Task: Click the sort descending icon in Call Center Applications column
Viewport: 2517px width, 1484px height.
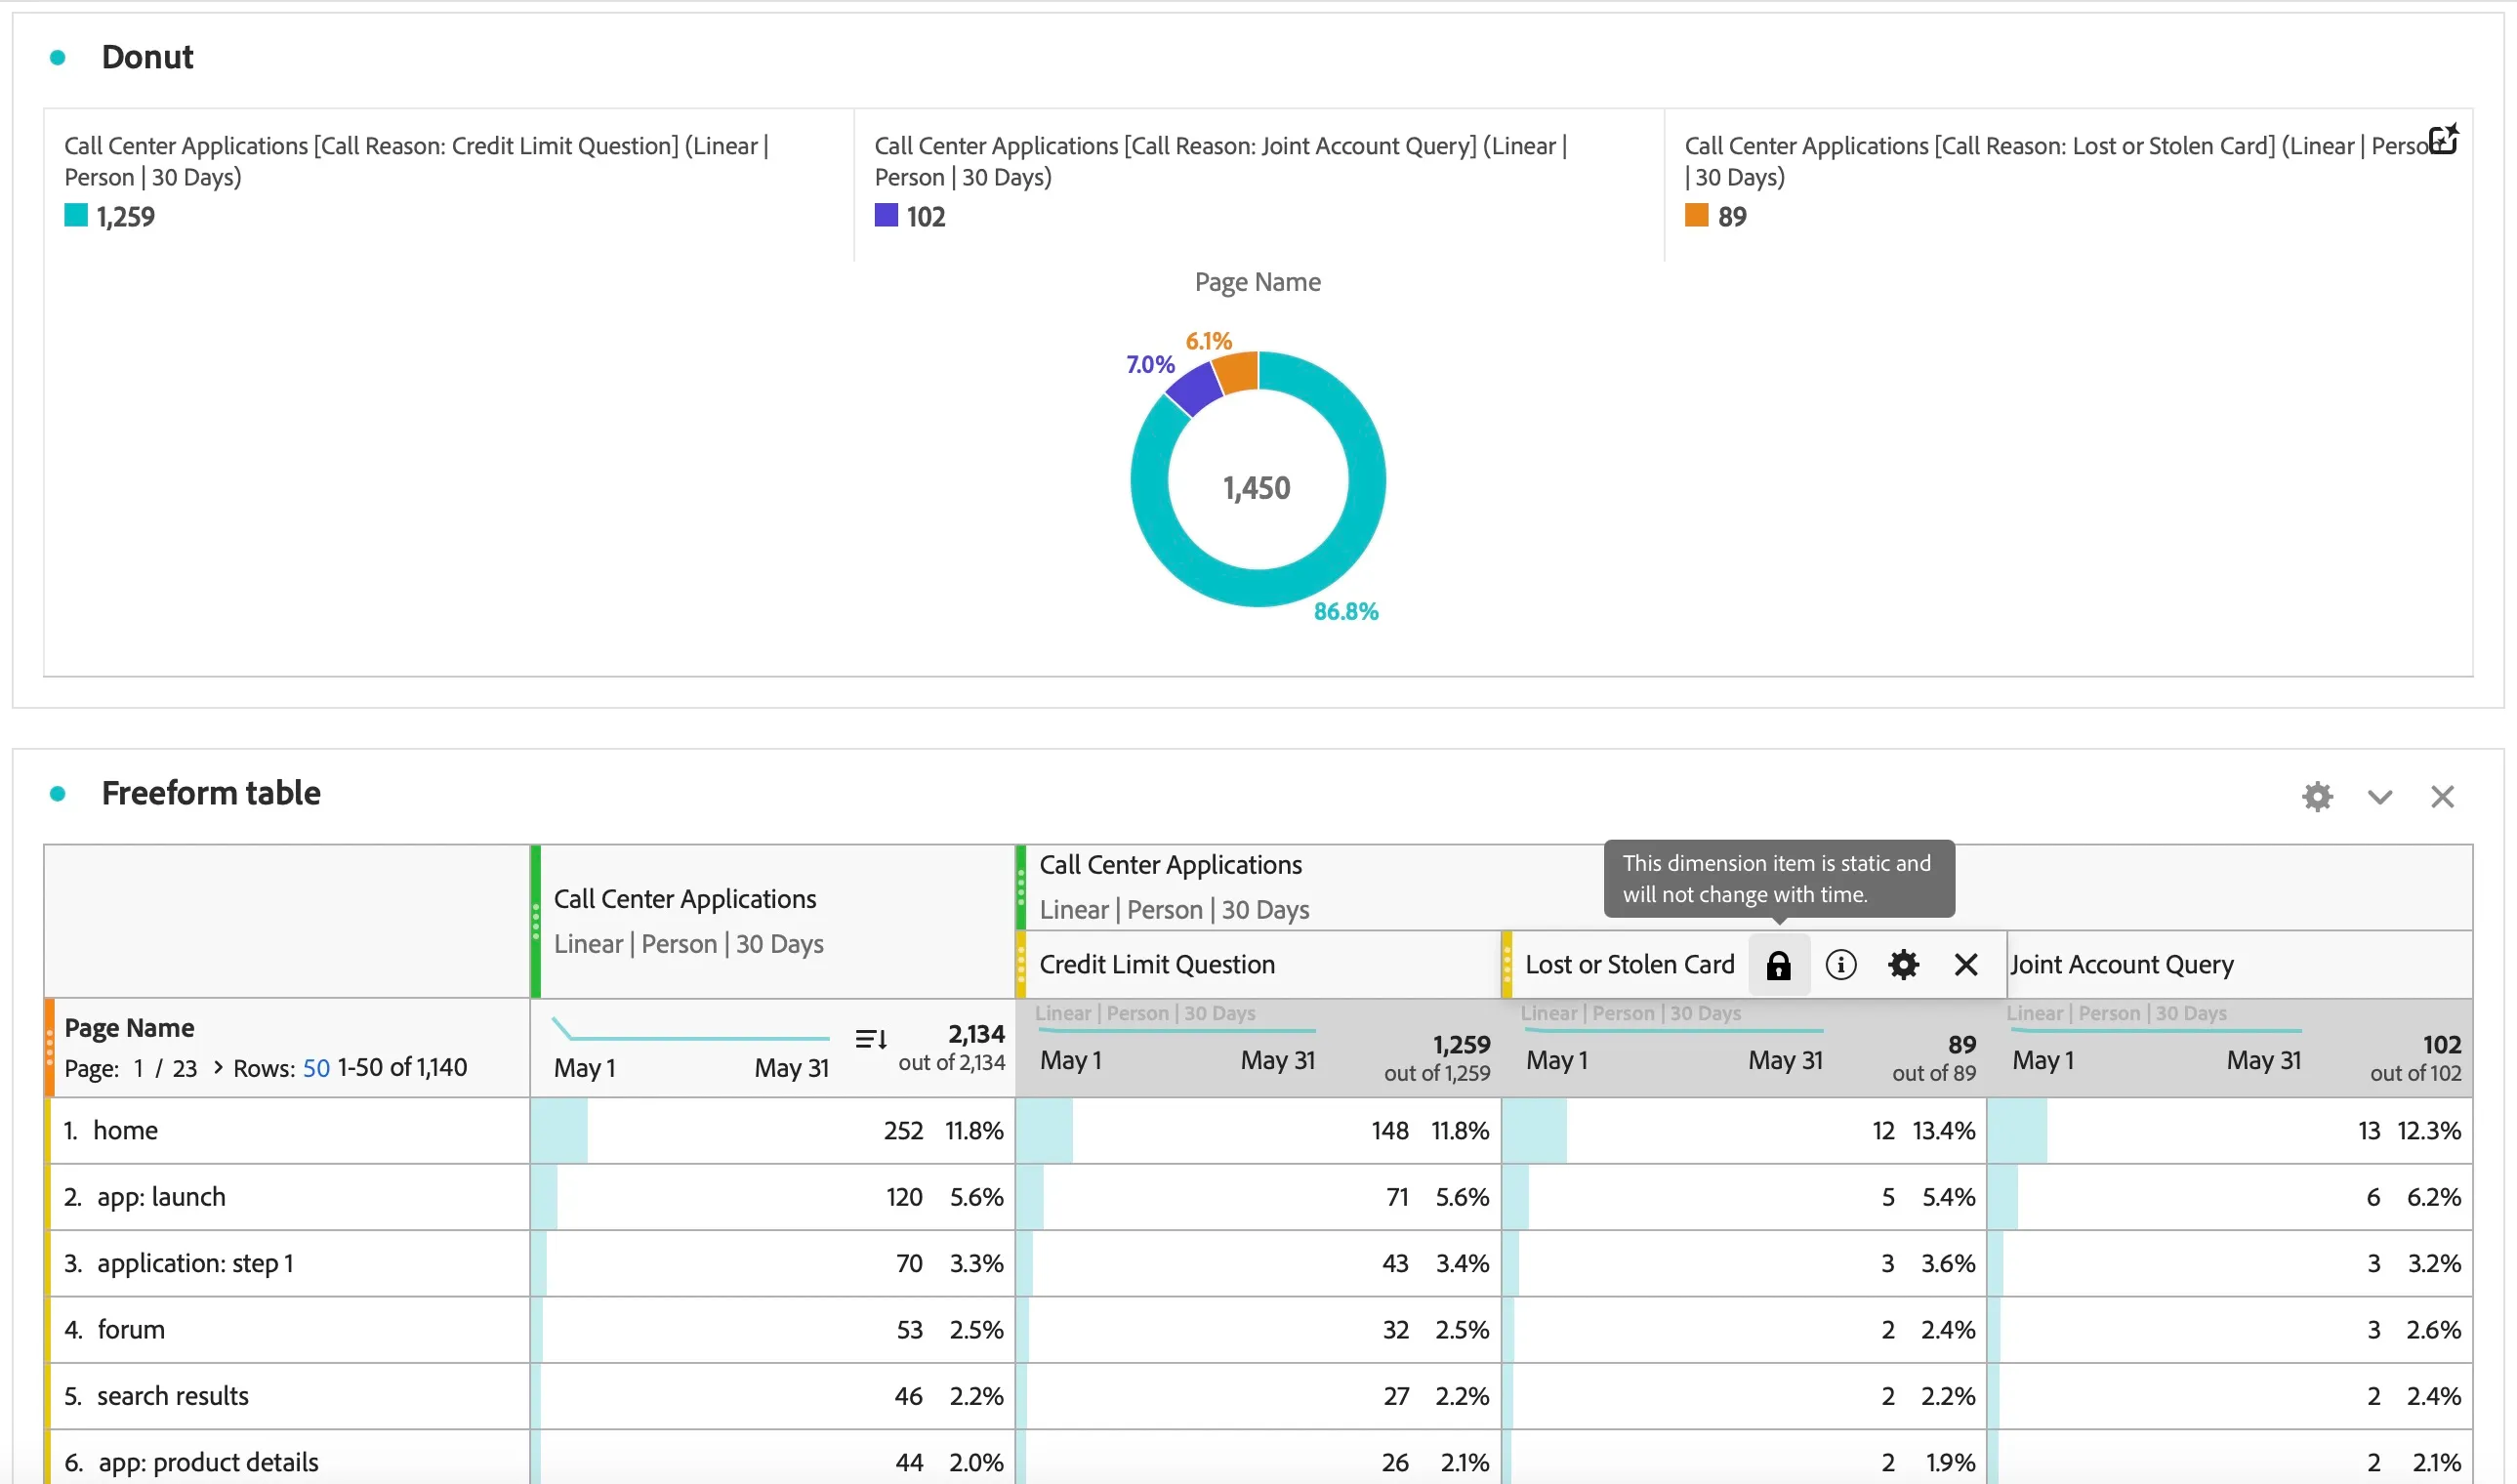Action: pos(871,1039)
